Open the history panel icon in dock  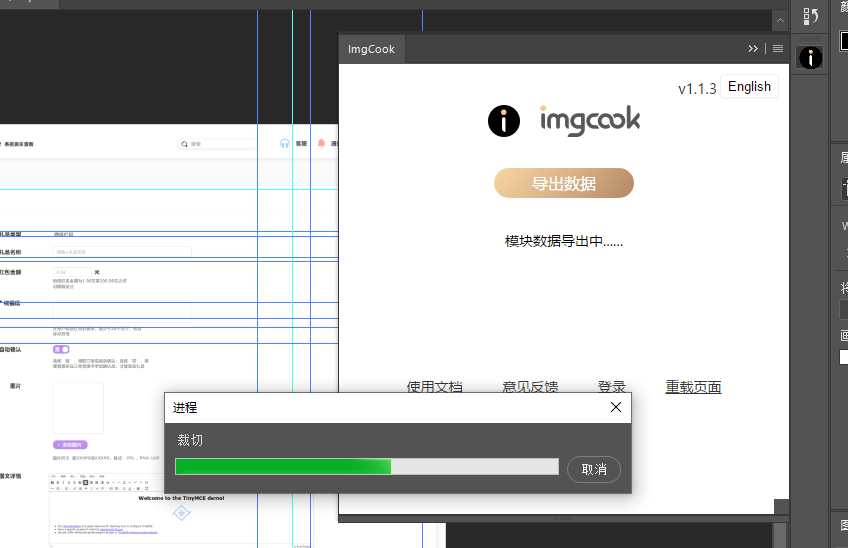pyautogui.click(x=810, y=16)
